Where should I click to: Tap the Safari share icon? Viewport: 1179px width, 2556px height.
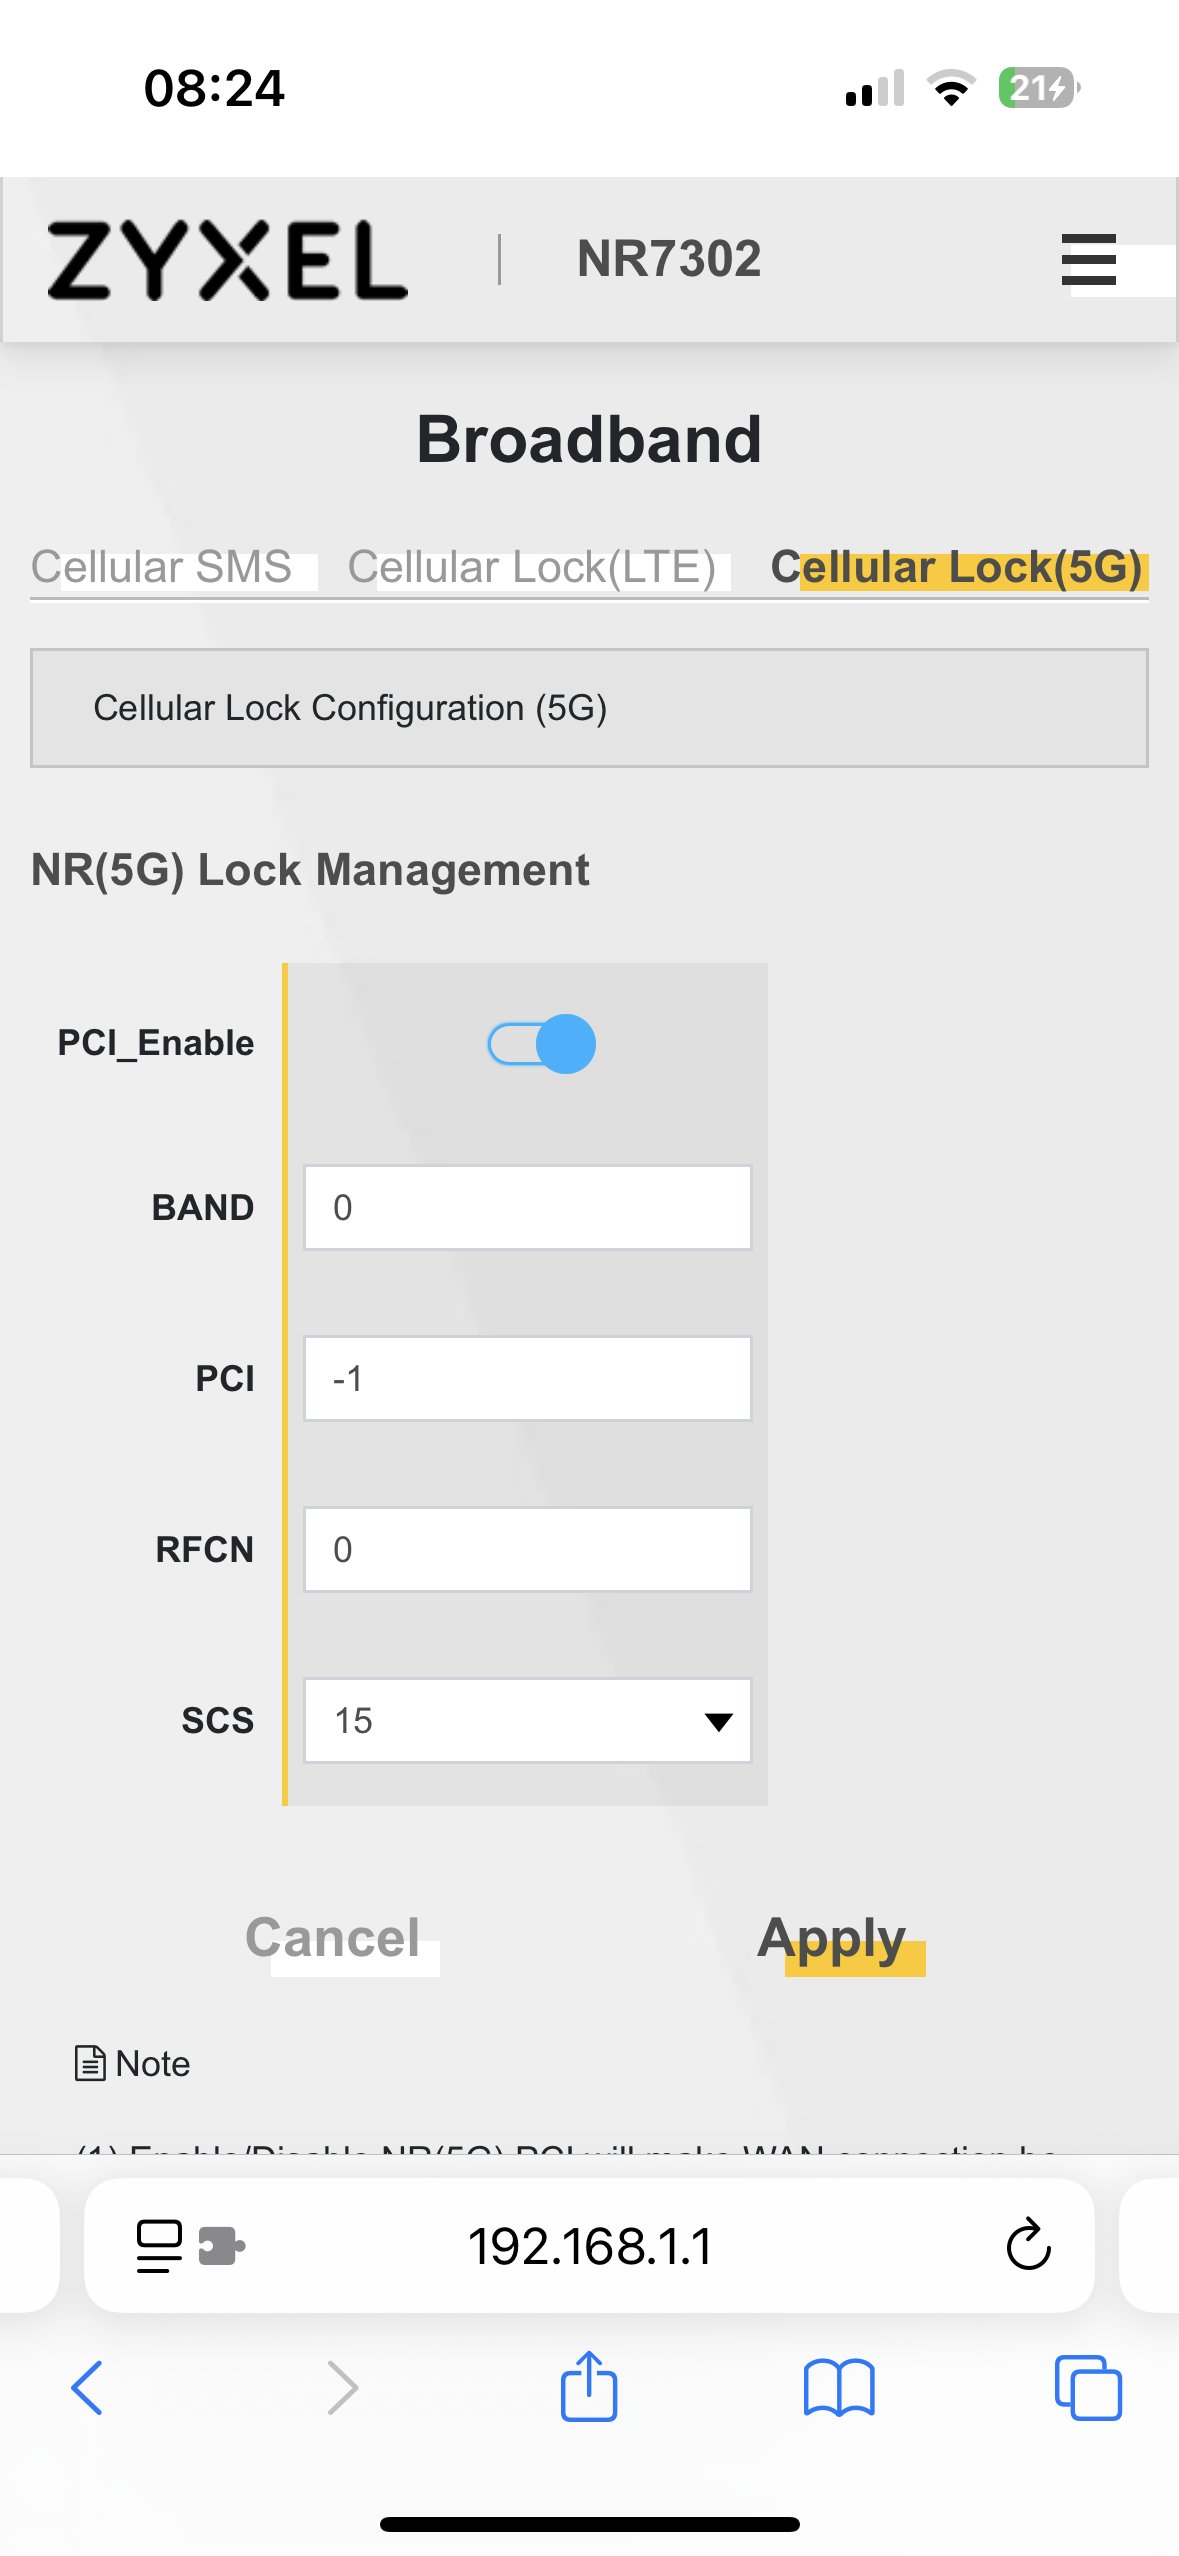click(x=589, y=2388)
